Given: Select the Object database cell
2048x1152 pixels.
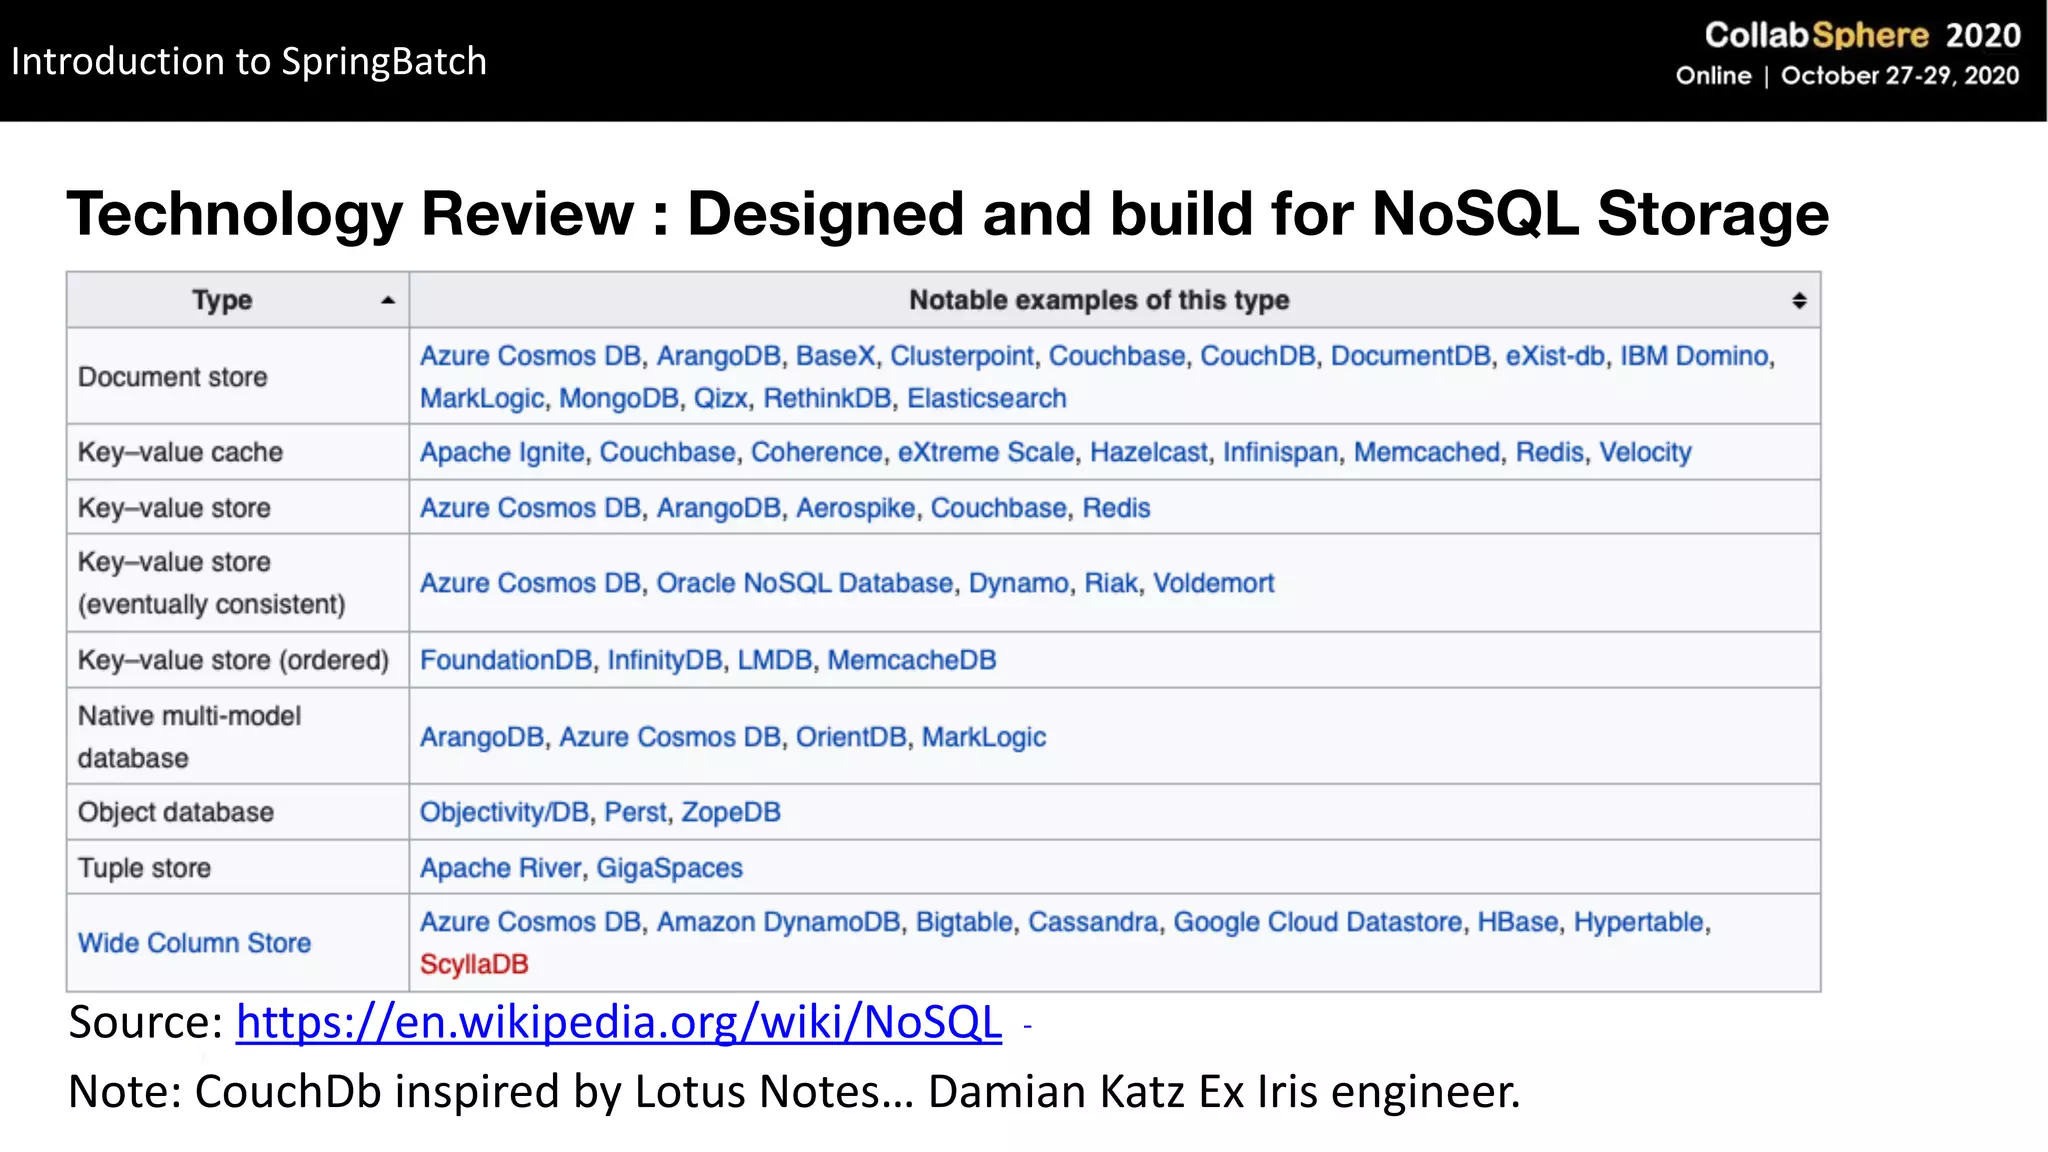Looking at the screenshot, I should click(x=238, y=812).
